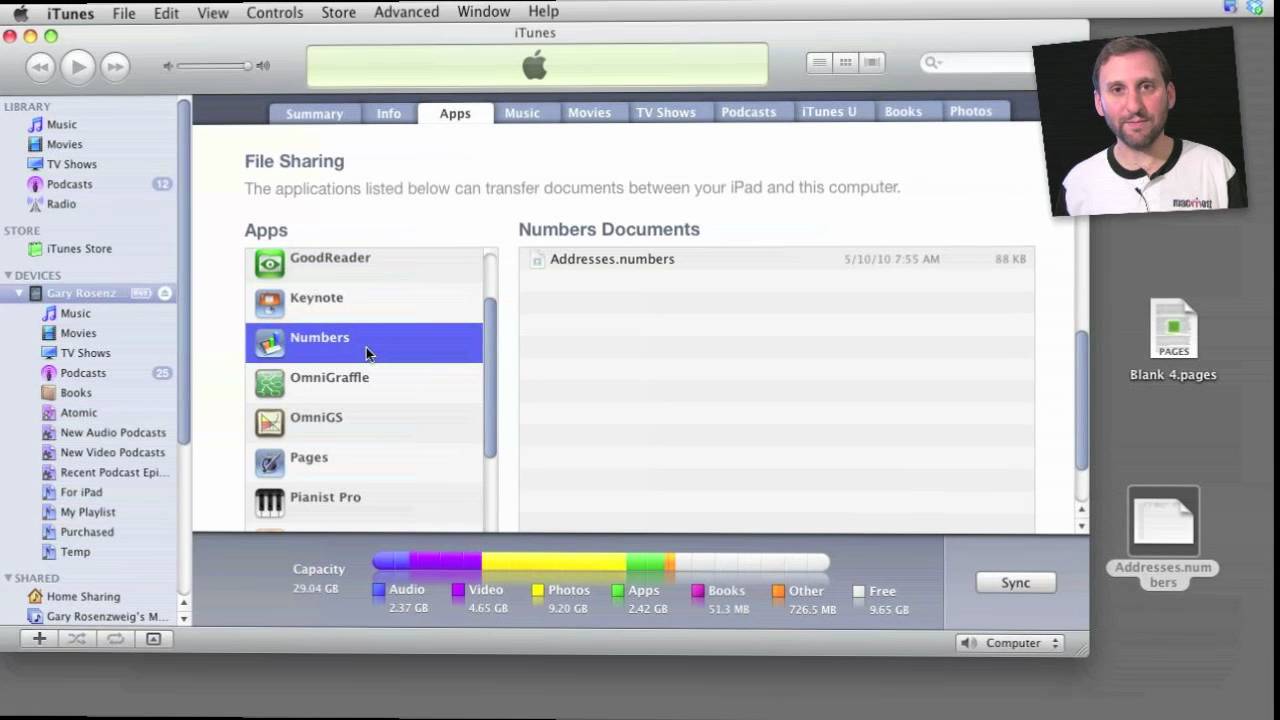
Task: Select the GoodReader app icon
Action: tap(269, 263)
